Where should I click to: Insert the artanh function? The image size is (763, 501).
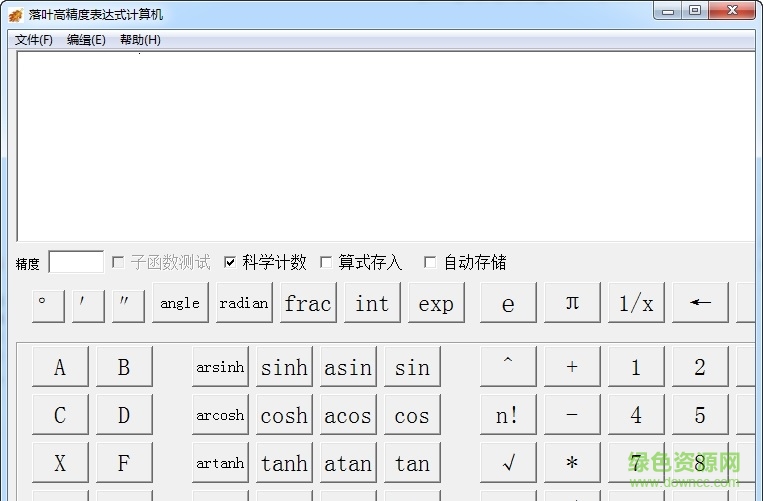click(220, 462)
